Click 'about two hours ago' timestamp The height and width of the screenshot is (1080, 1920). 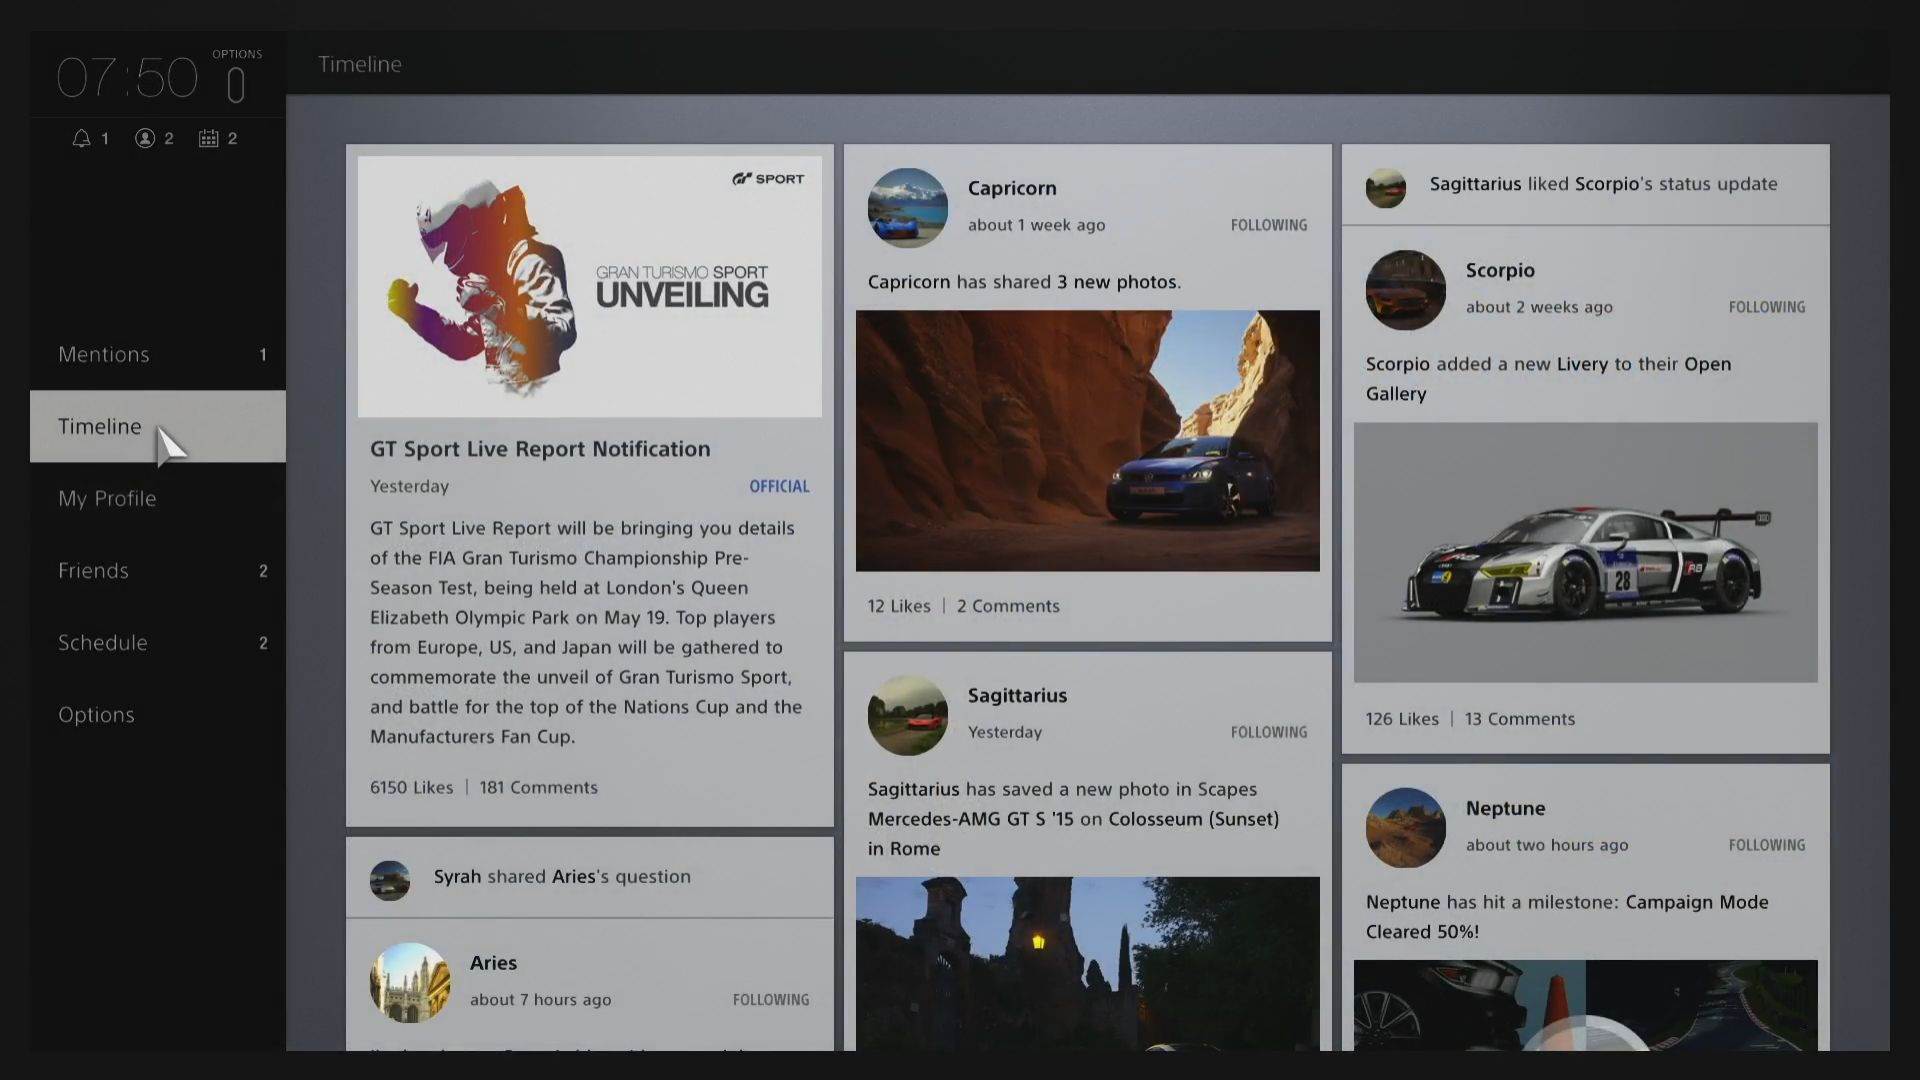[x=1547, y=845]
